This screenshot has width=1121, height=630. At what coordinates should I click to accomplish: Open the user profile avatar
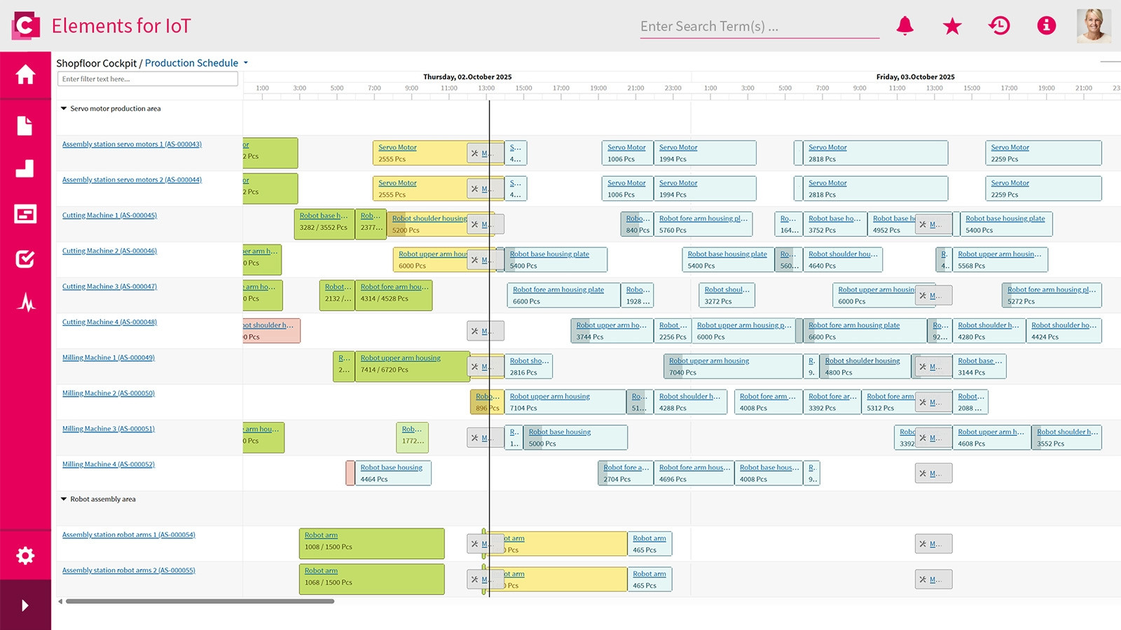pos(1093,26)
